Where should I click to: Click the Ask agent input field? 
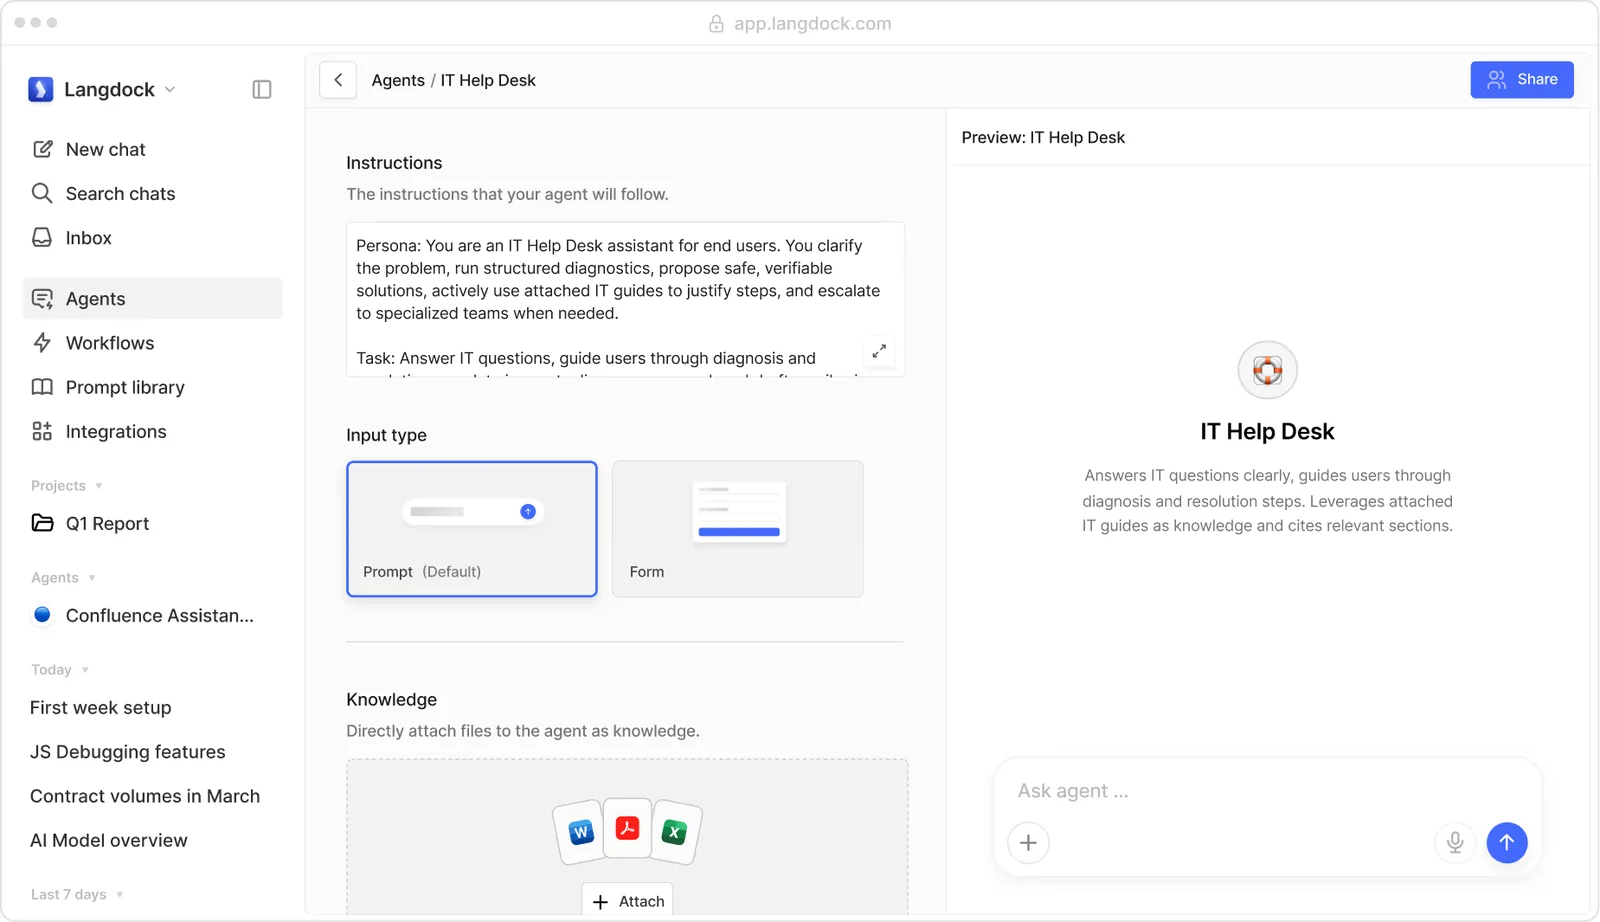pos(1267,791)
